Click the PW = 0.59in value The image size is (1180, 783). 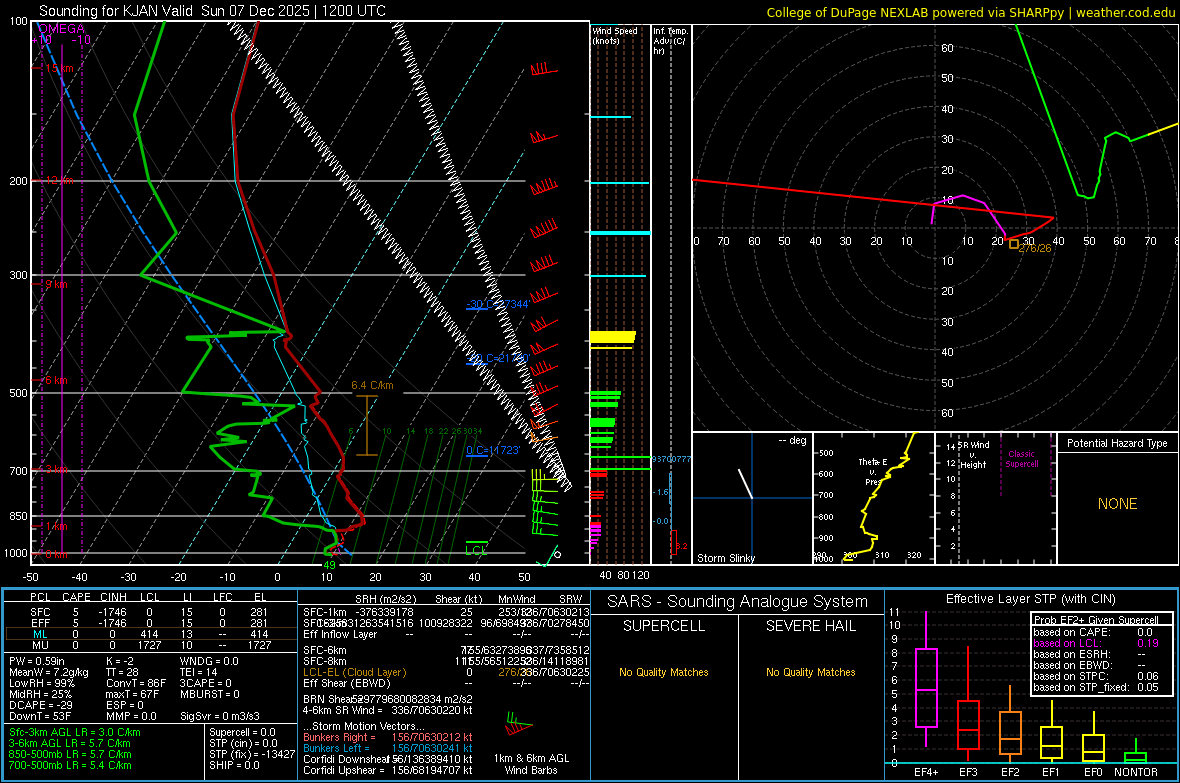click(36, 661)
